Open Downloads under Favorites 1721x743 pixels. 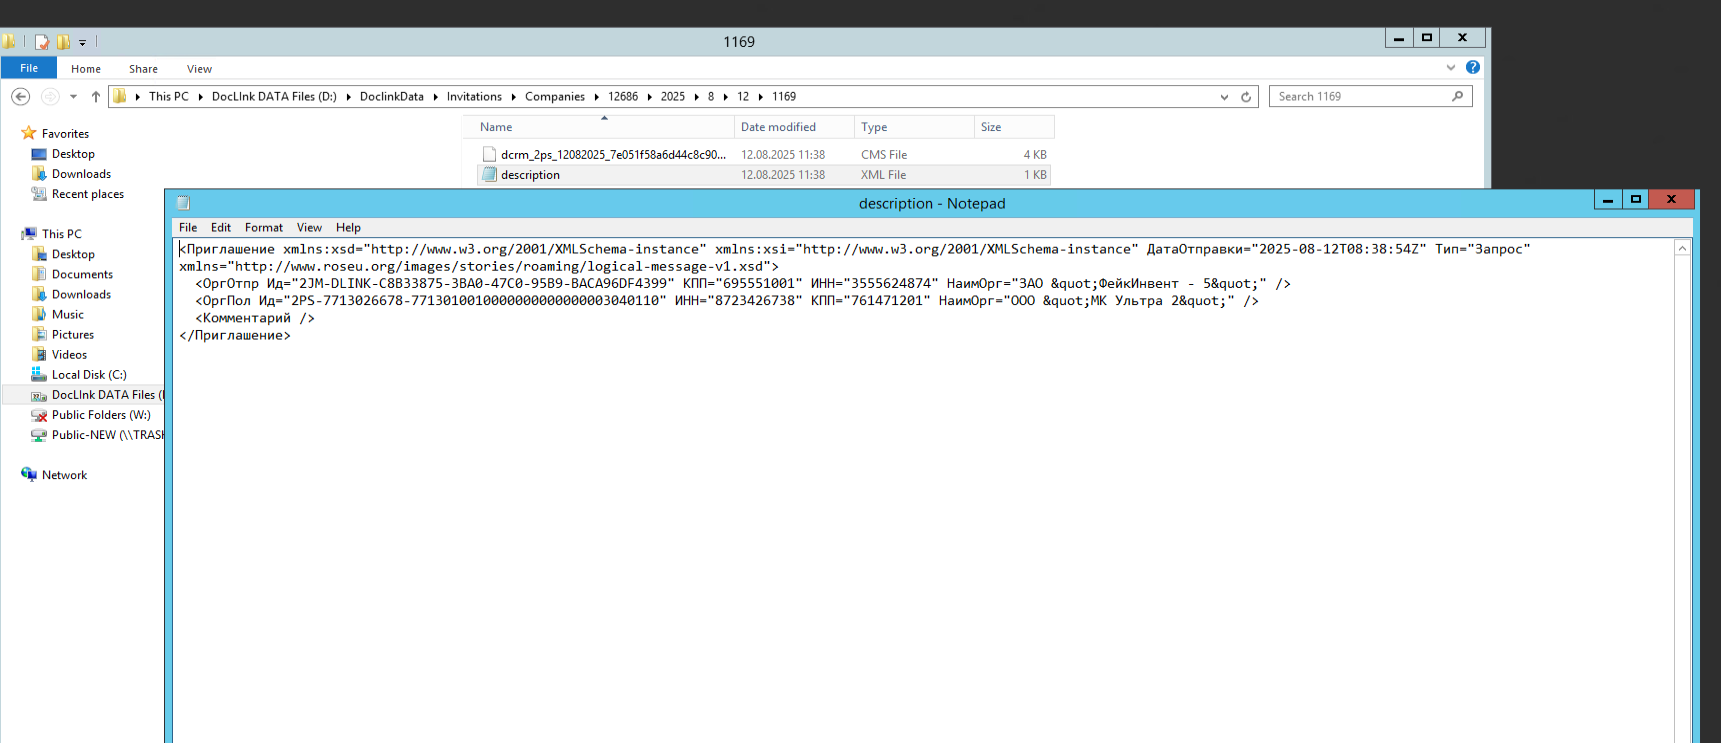tap(81, 174)
